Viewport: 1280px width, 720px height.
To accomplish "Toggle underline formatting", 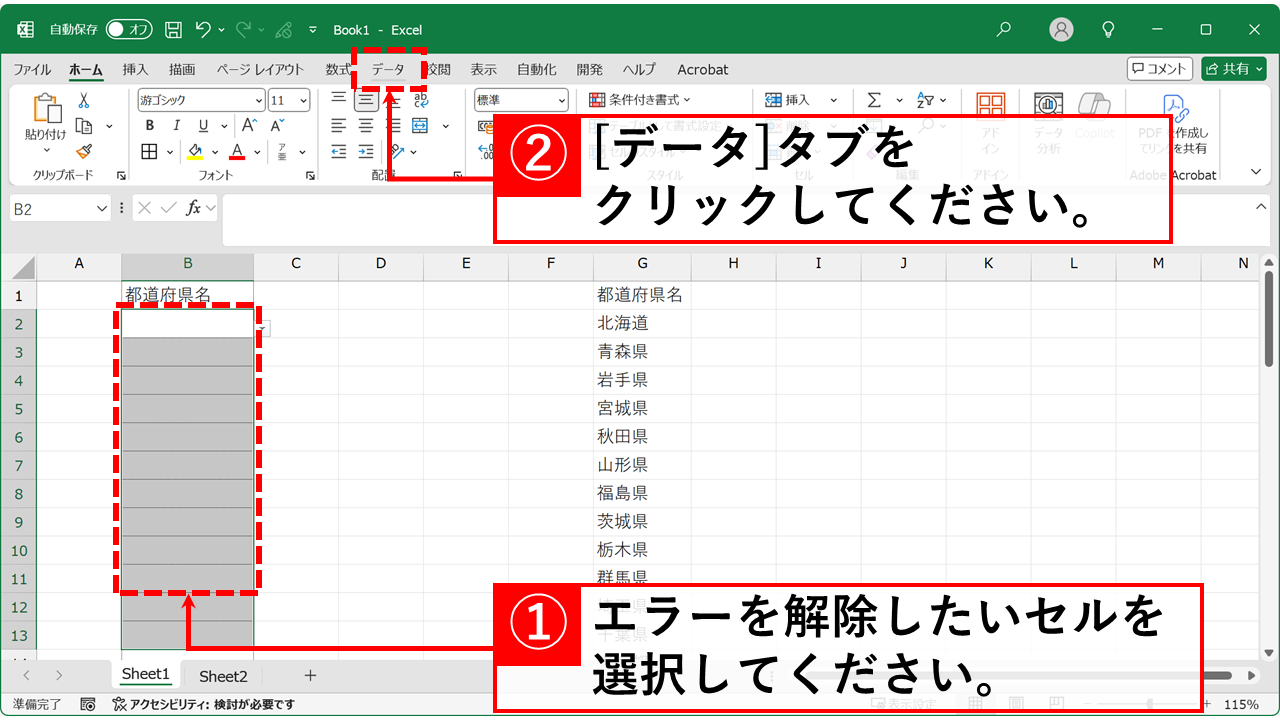I will pos(201,126).
